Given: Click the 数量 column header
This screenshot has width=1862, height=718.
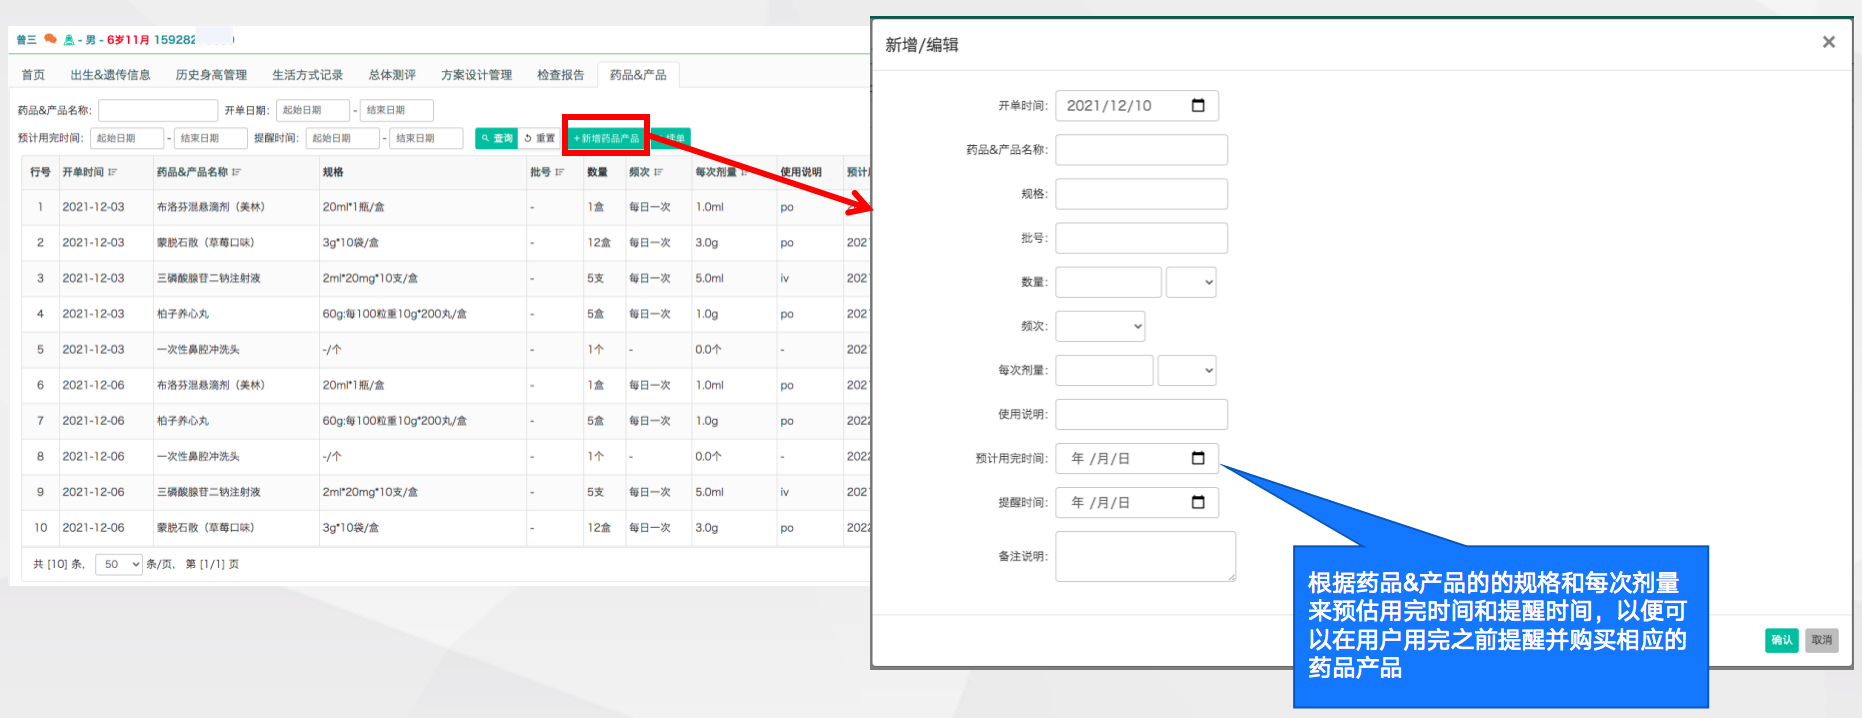Looking at the screenshot, I should [x=597, y=172].
